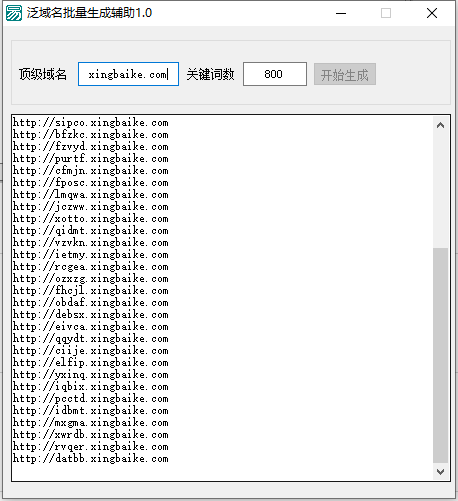Click the 顶级域名 input field
458x501 pixels.
point(128,74)
